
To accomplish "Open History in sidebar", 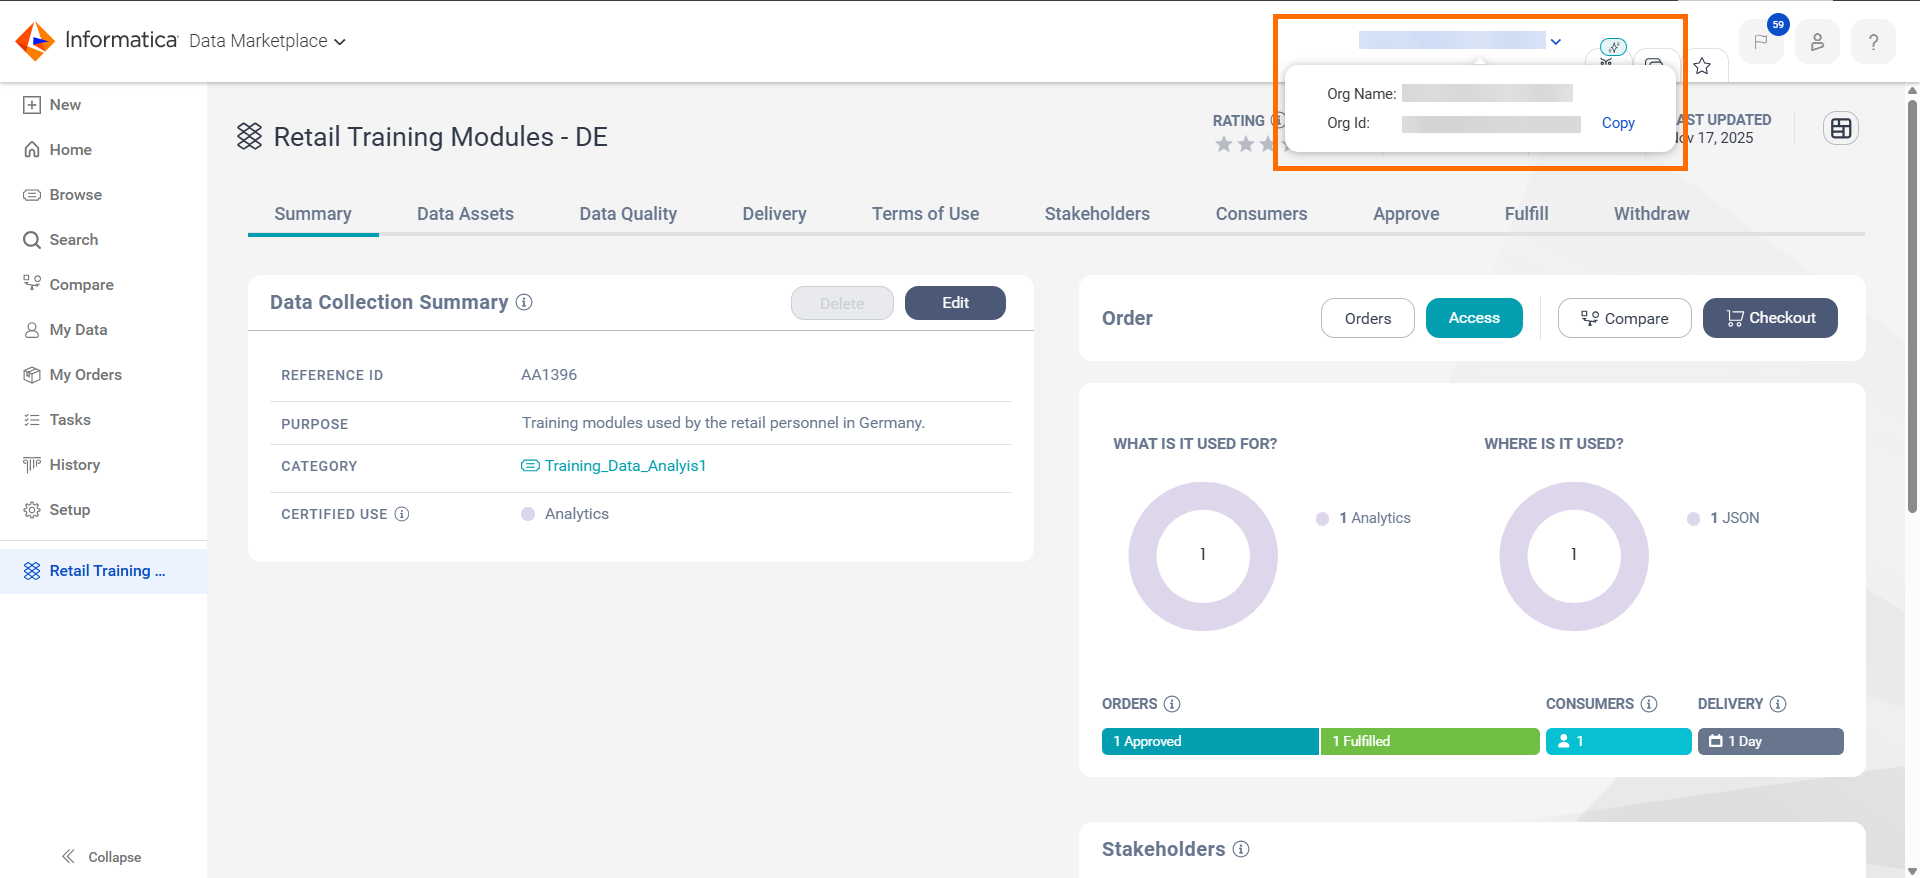I will pyautogui.click(x=62, y=465).
